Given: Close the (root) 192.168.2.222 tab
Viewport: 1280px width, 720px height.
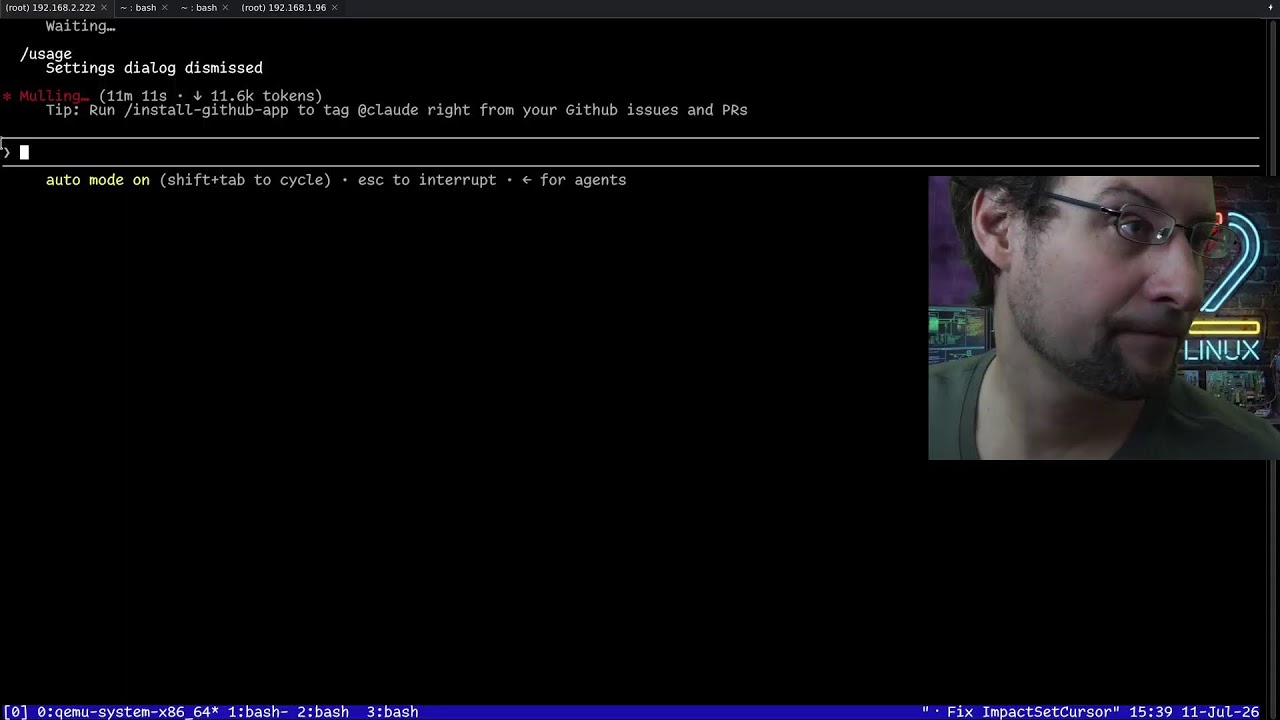Looking at the screenshot, I should click(x=104, y=7).
